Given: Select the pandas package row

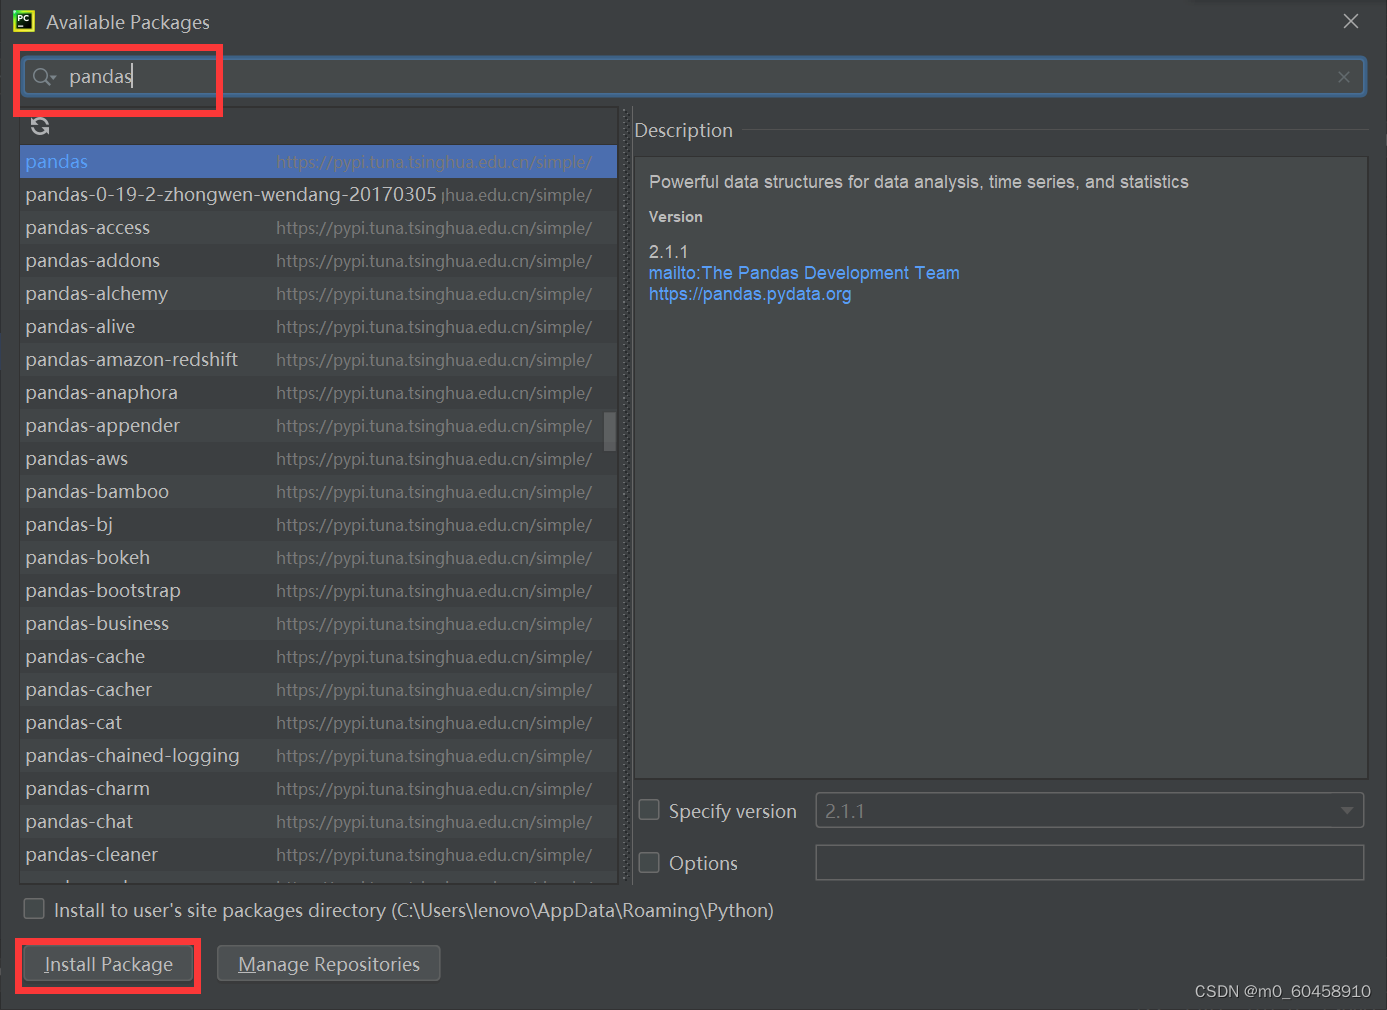Looking at the screenshot, I should tap(318, 162).
